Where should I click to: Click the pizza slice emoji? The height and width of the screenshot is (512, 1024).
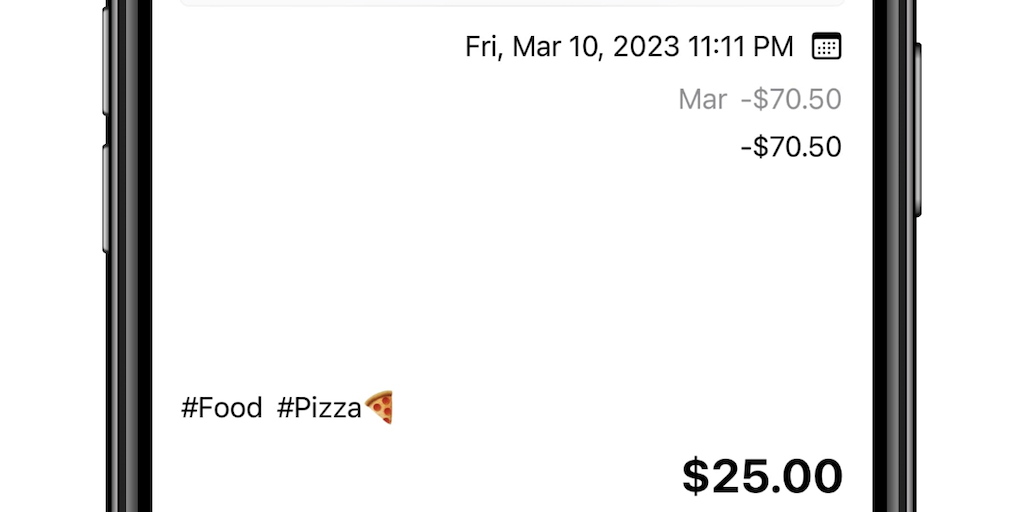[x=379, y=407]
